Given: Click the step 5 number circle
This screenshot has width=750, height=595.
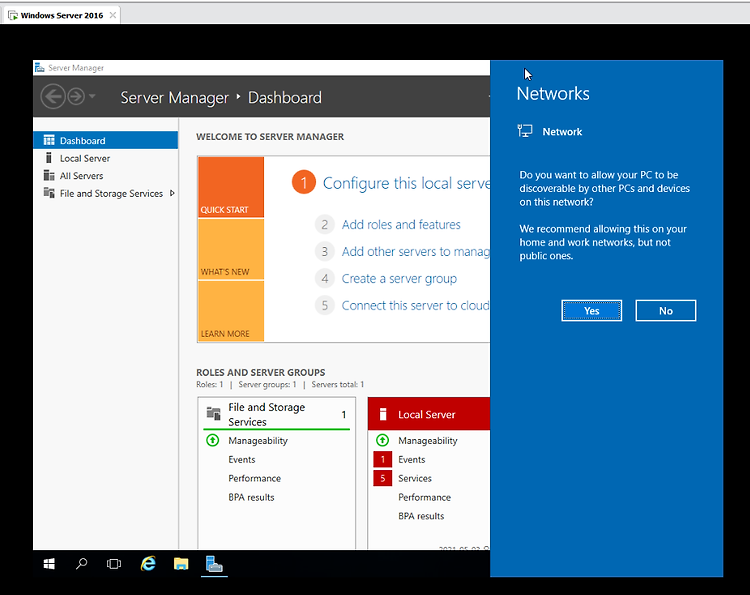Looking at the screenshot, I should (325, 305).
